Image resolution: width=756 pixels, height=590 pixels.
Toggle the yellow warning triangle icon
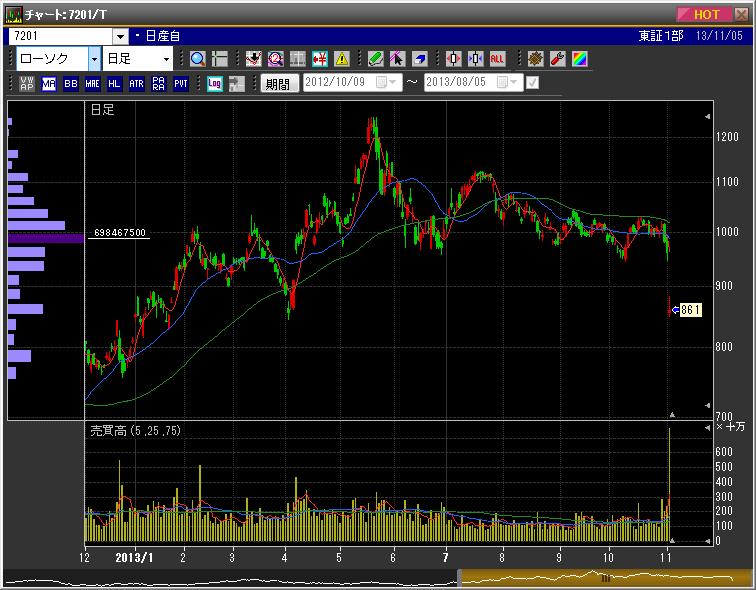342,59
